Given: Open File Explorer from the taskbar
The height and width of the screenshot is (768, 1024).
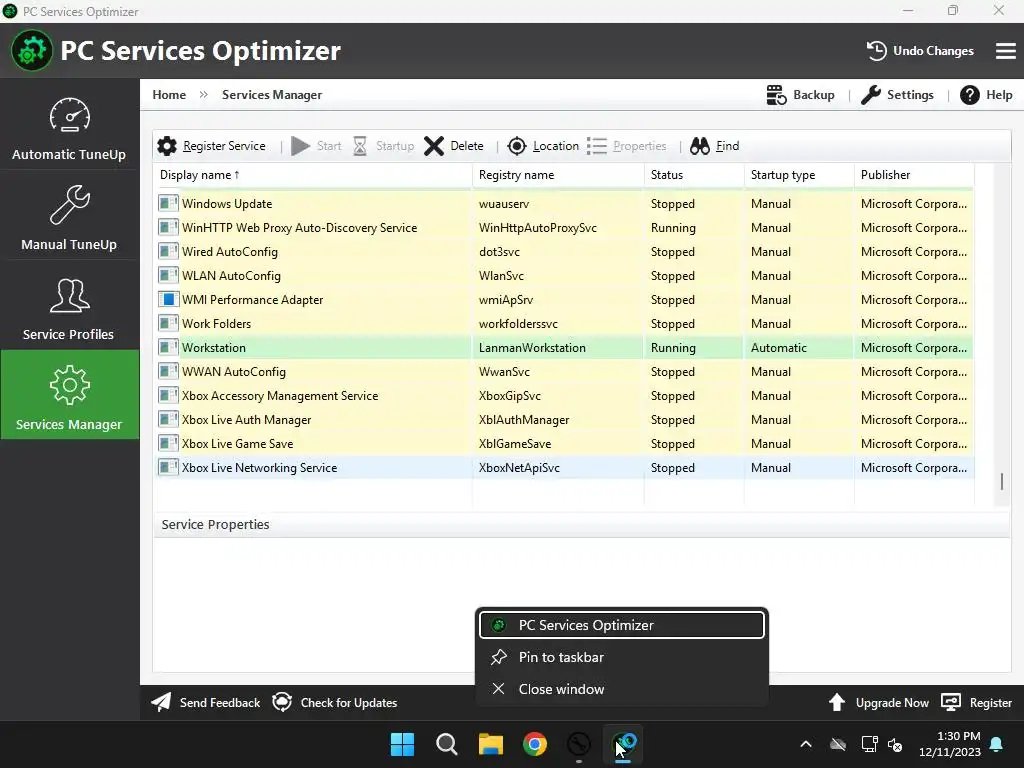Looking at the screenshot, I should pos(490,744).
